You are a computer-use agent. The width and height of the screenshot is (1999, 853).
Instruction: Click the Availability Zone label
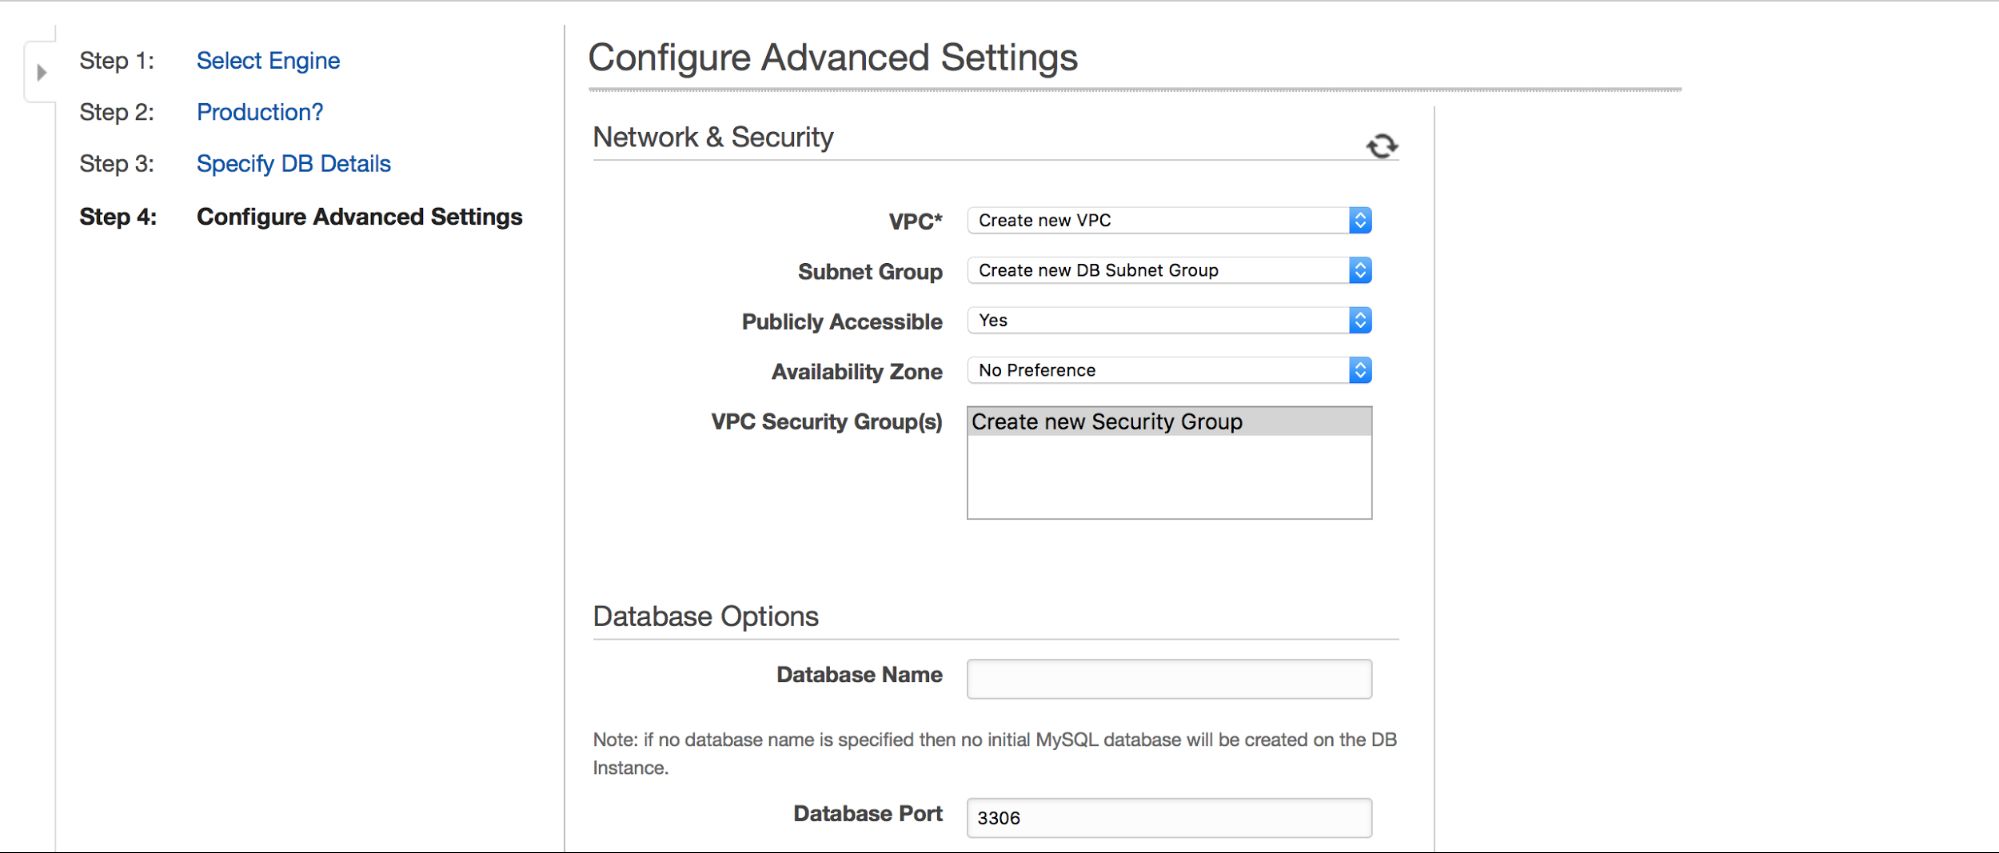857,372
